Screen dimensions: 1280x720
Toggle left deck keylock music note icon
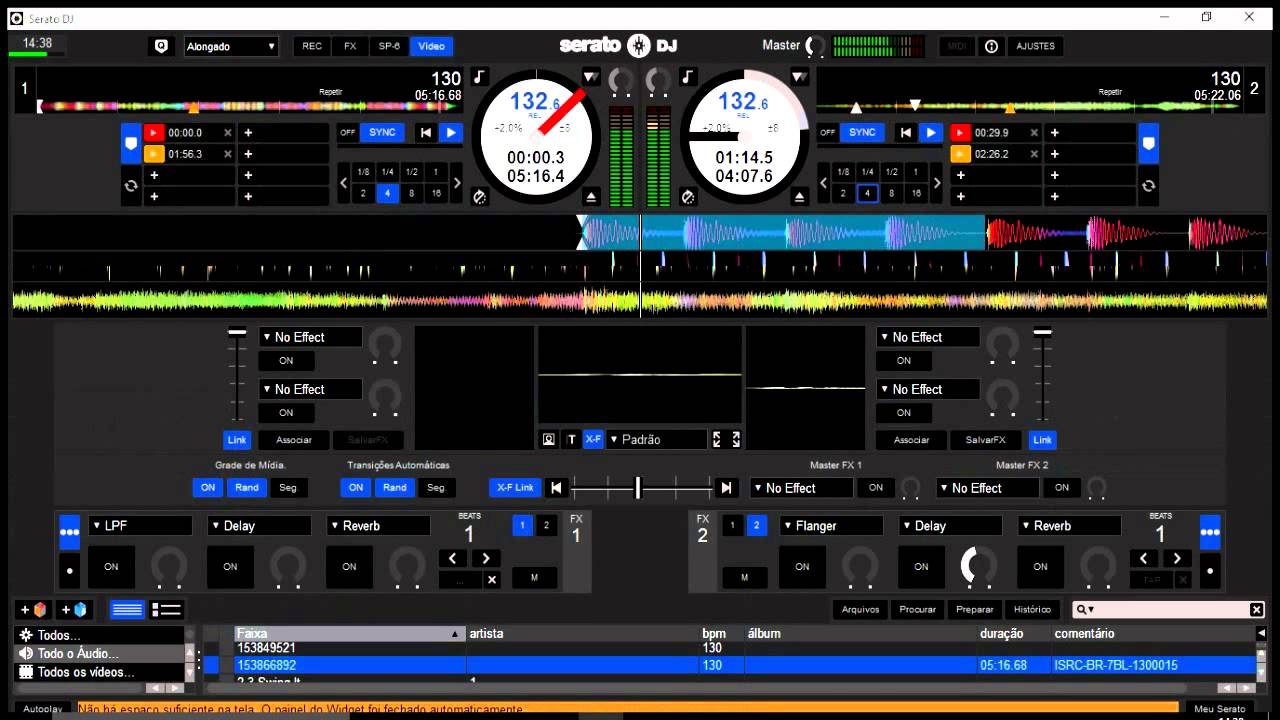point(479,77)
